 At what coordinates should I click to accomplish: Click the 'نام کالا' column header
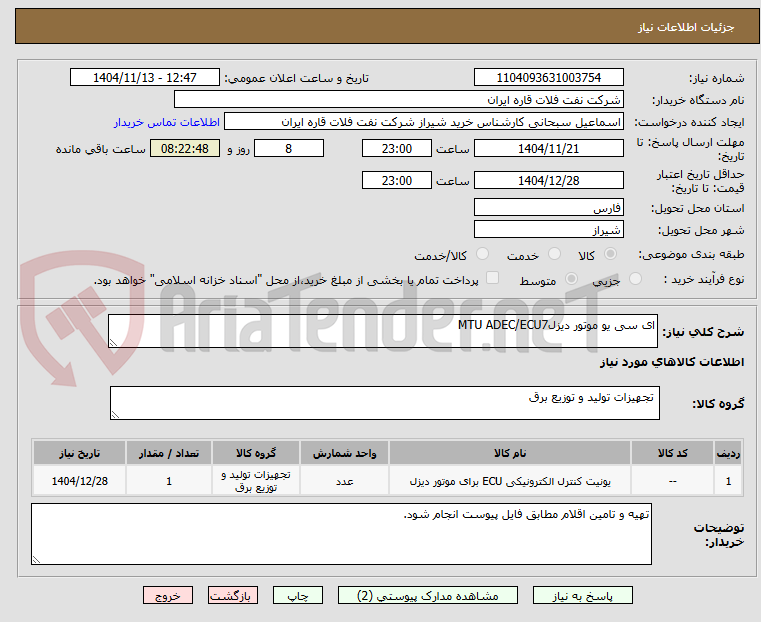coord(510,453)
